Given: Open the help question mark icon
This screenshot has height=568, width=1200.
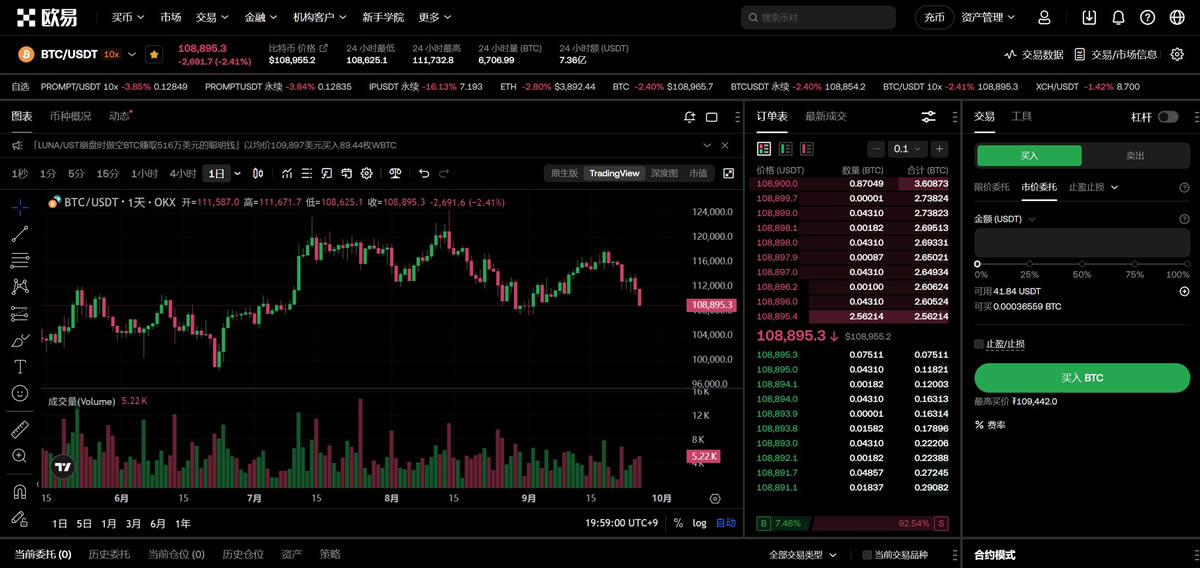Looking at the screenshot, I should pyautogui.click(x=1147, y=17).
